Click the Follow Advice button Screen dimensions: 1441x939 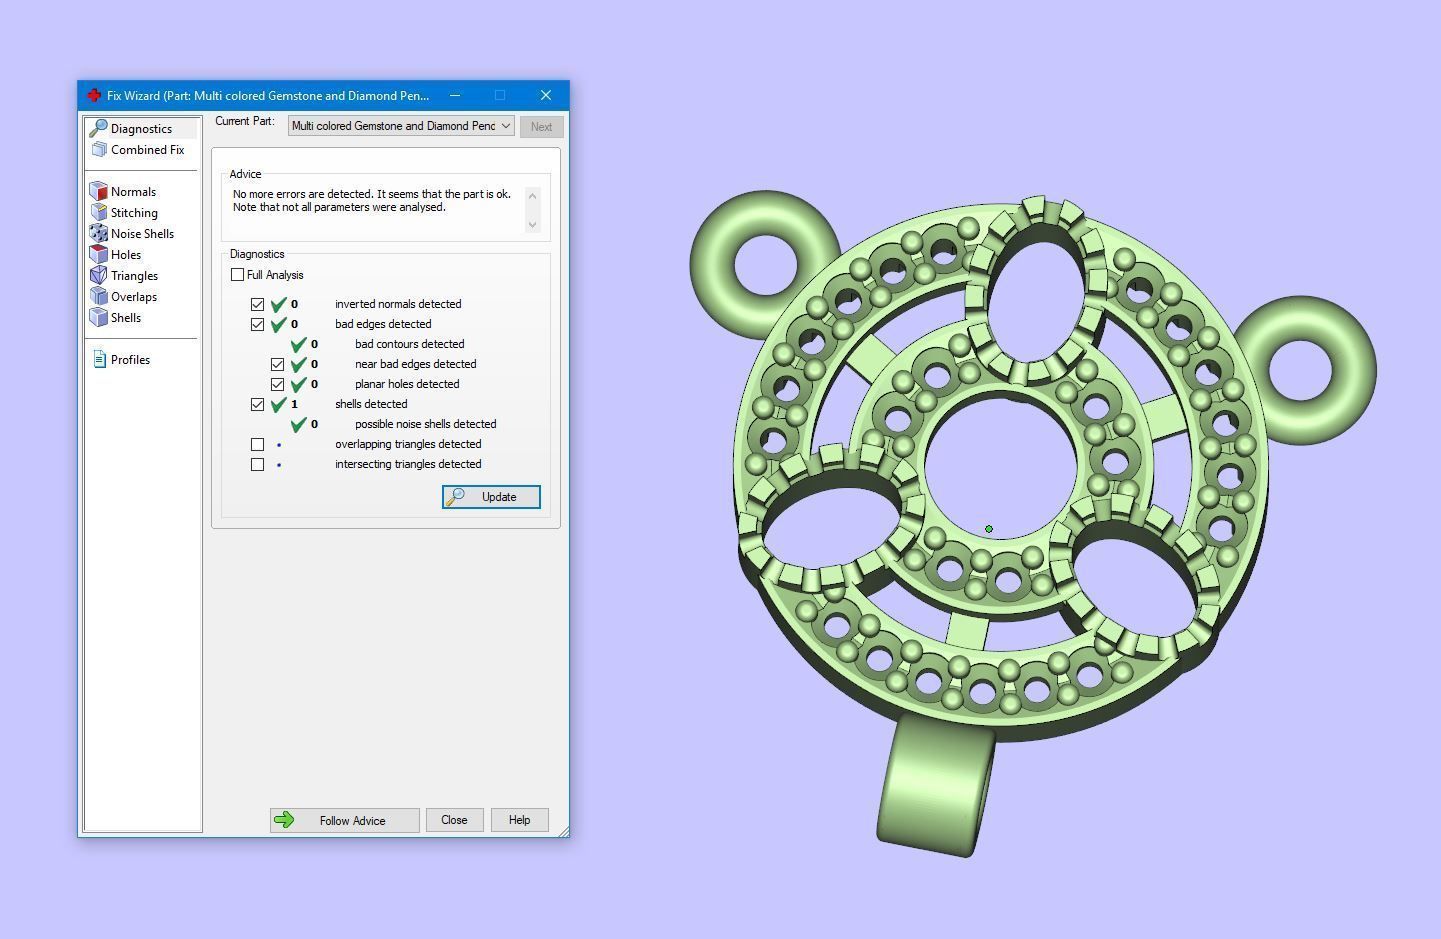344,820
